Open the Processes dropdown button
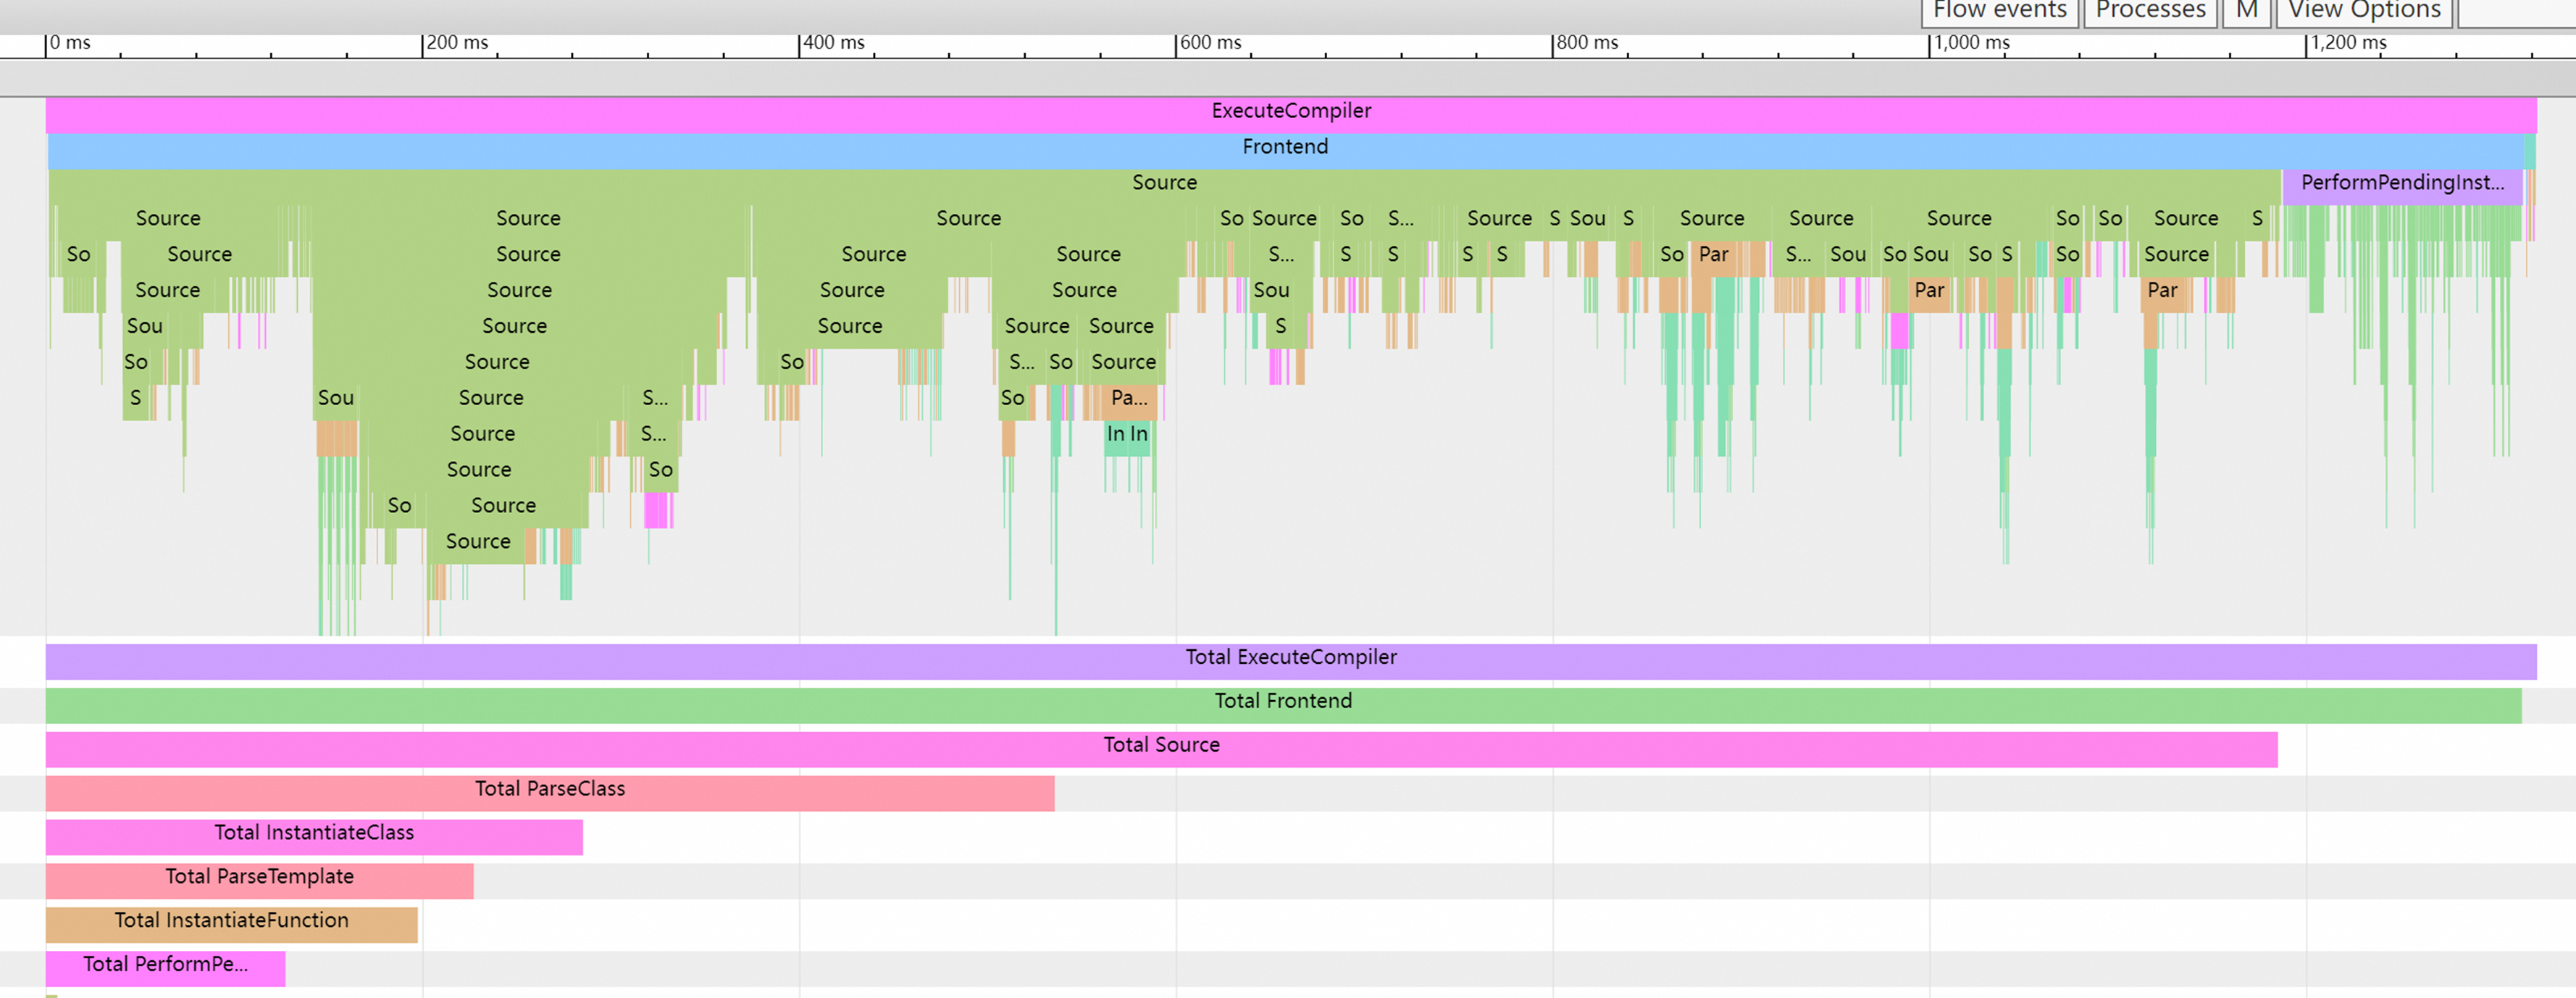Screen dimensions: 2576x998 [2150, 11]
